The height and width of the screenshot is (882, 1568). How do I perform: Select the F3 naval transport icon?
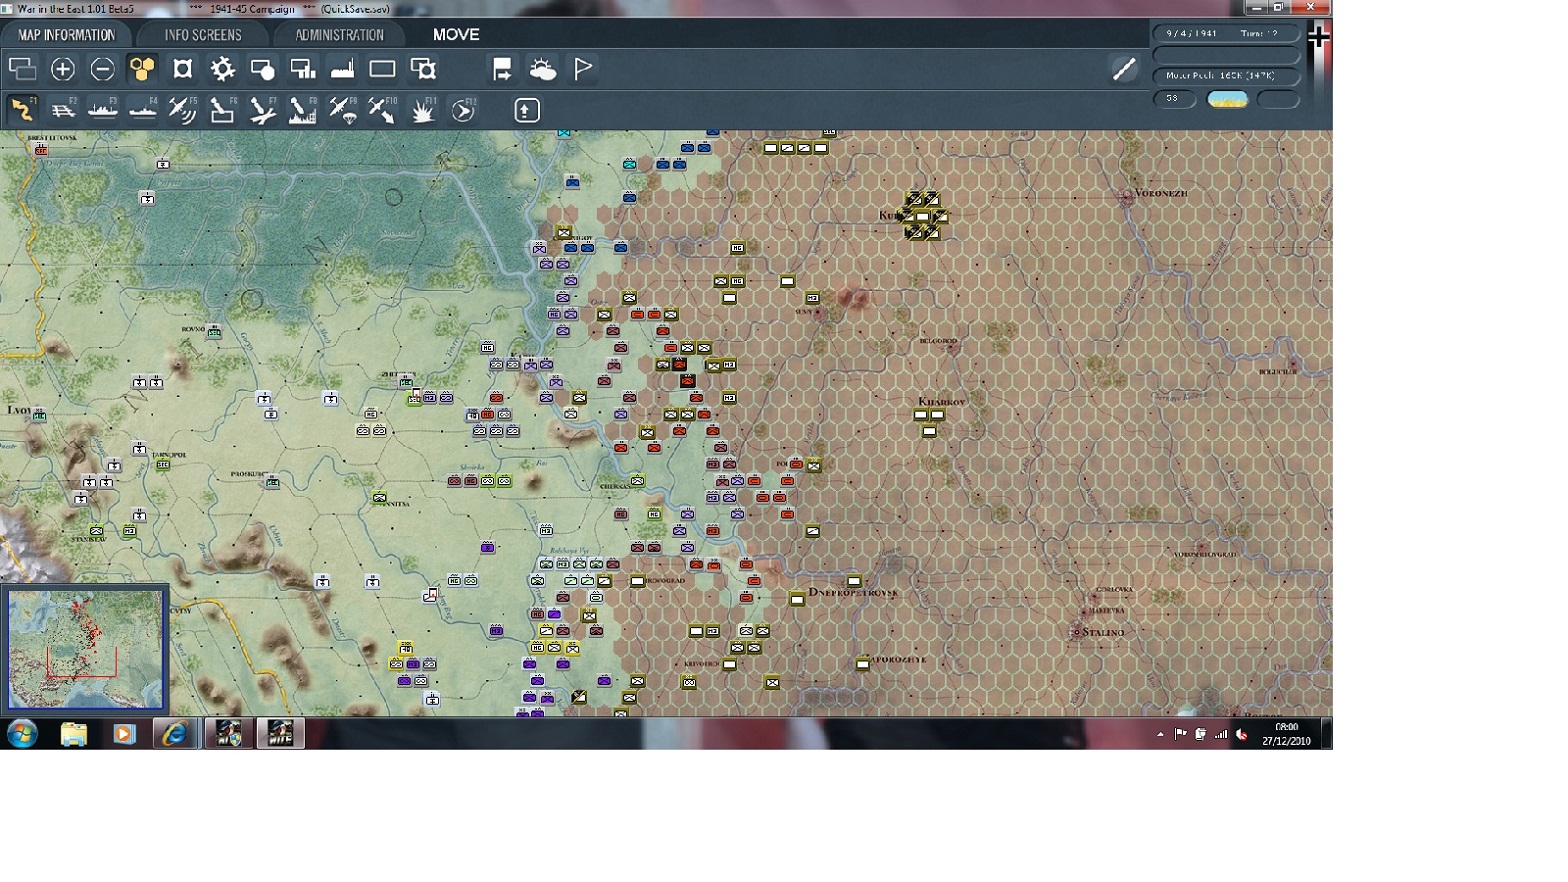(x=103, y=110)
